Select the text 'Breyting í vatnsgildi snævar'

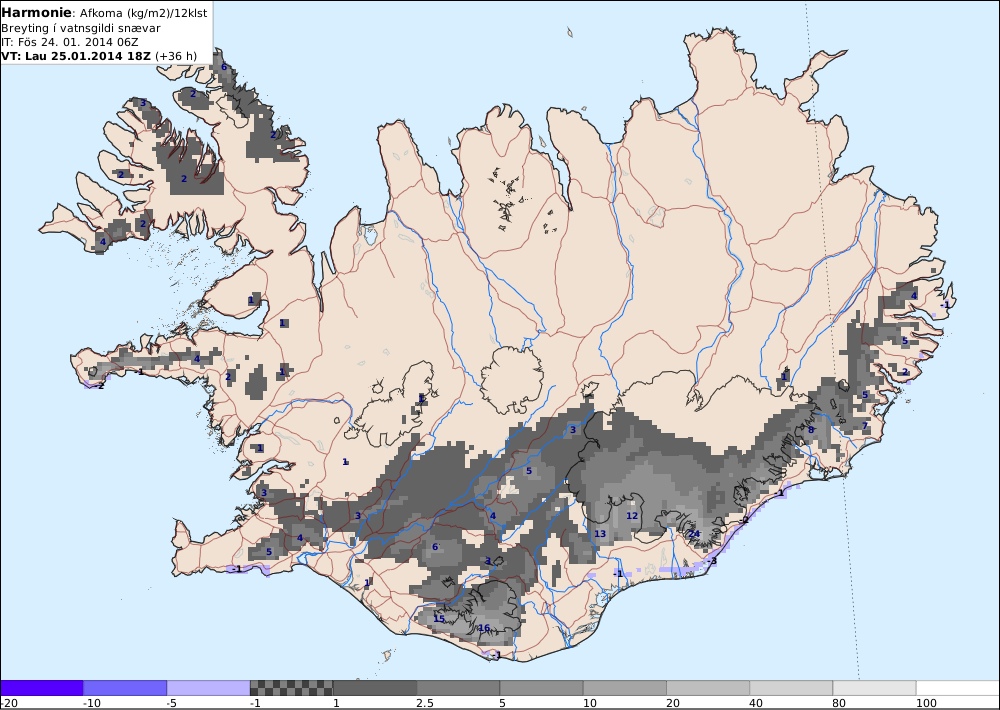pyautogui.click(x=81, y=28)
